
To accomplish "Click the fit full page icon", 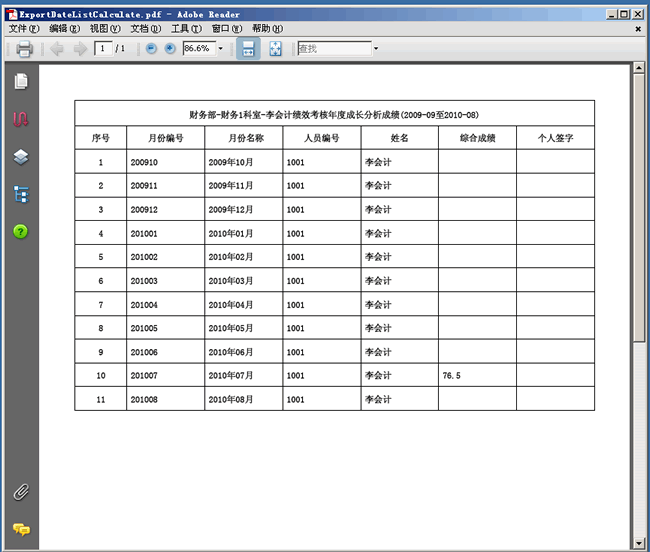I will tap(275, 48).
